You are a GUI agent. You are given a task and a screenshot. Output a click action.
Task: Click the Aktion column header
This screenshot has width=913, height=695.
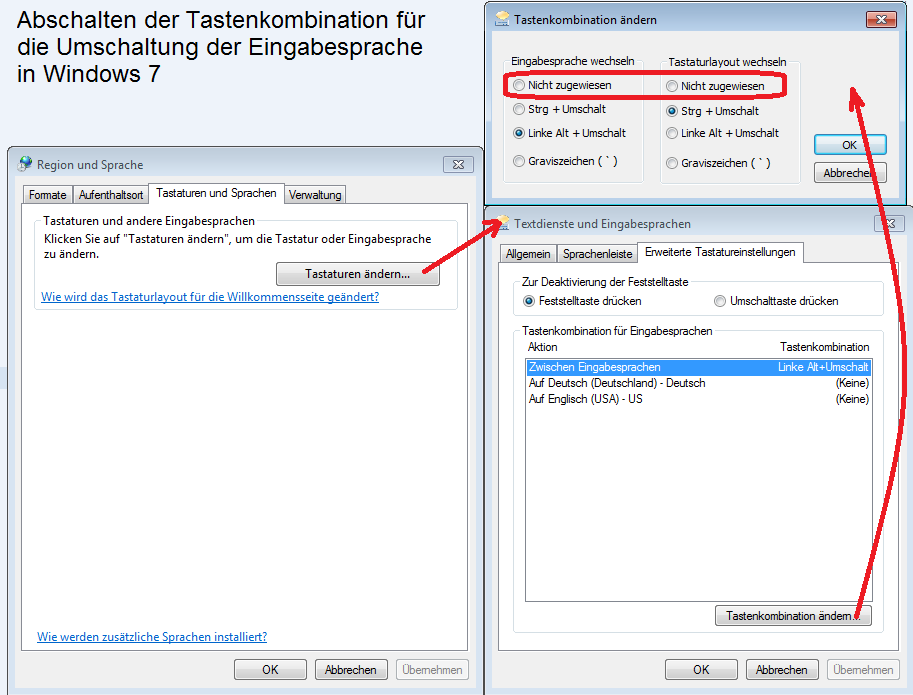click(543, 347)
